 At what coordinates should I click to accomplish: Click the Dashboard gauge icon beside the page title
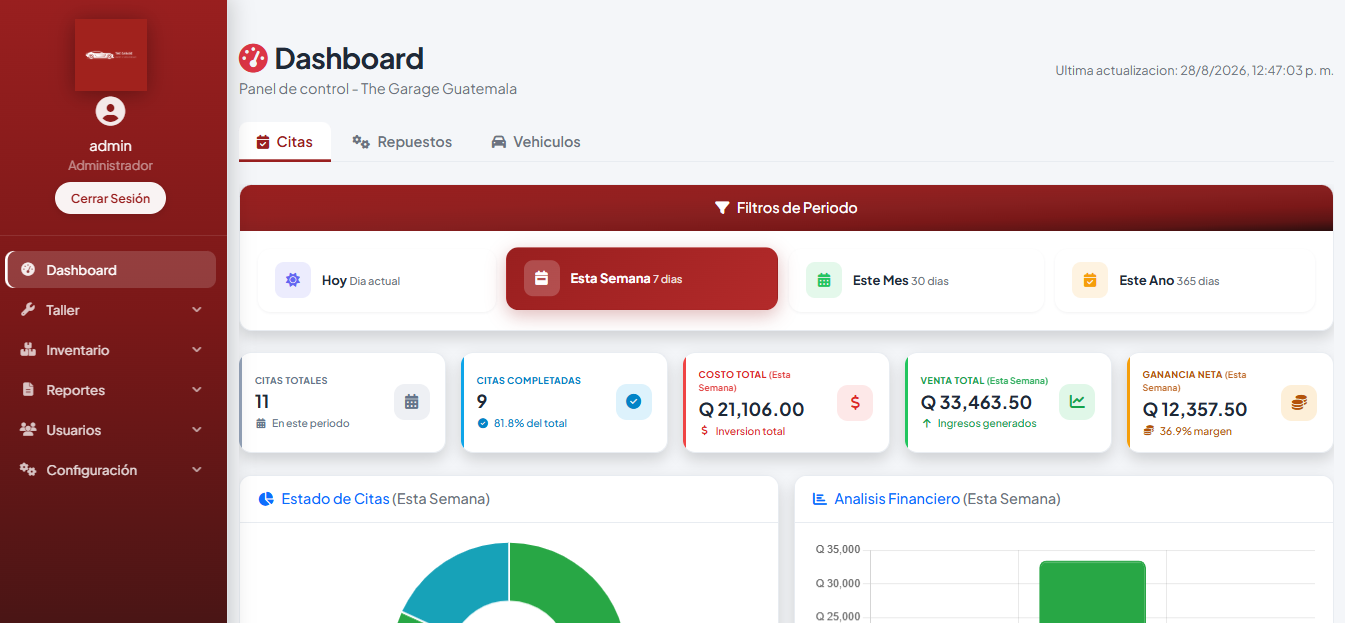(x=253, y=58)
